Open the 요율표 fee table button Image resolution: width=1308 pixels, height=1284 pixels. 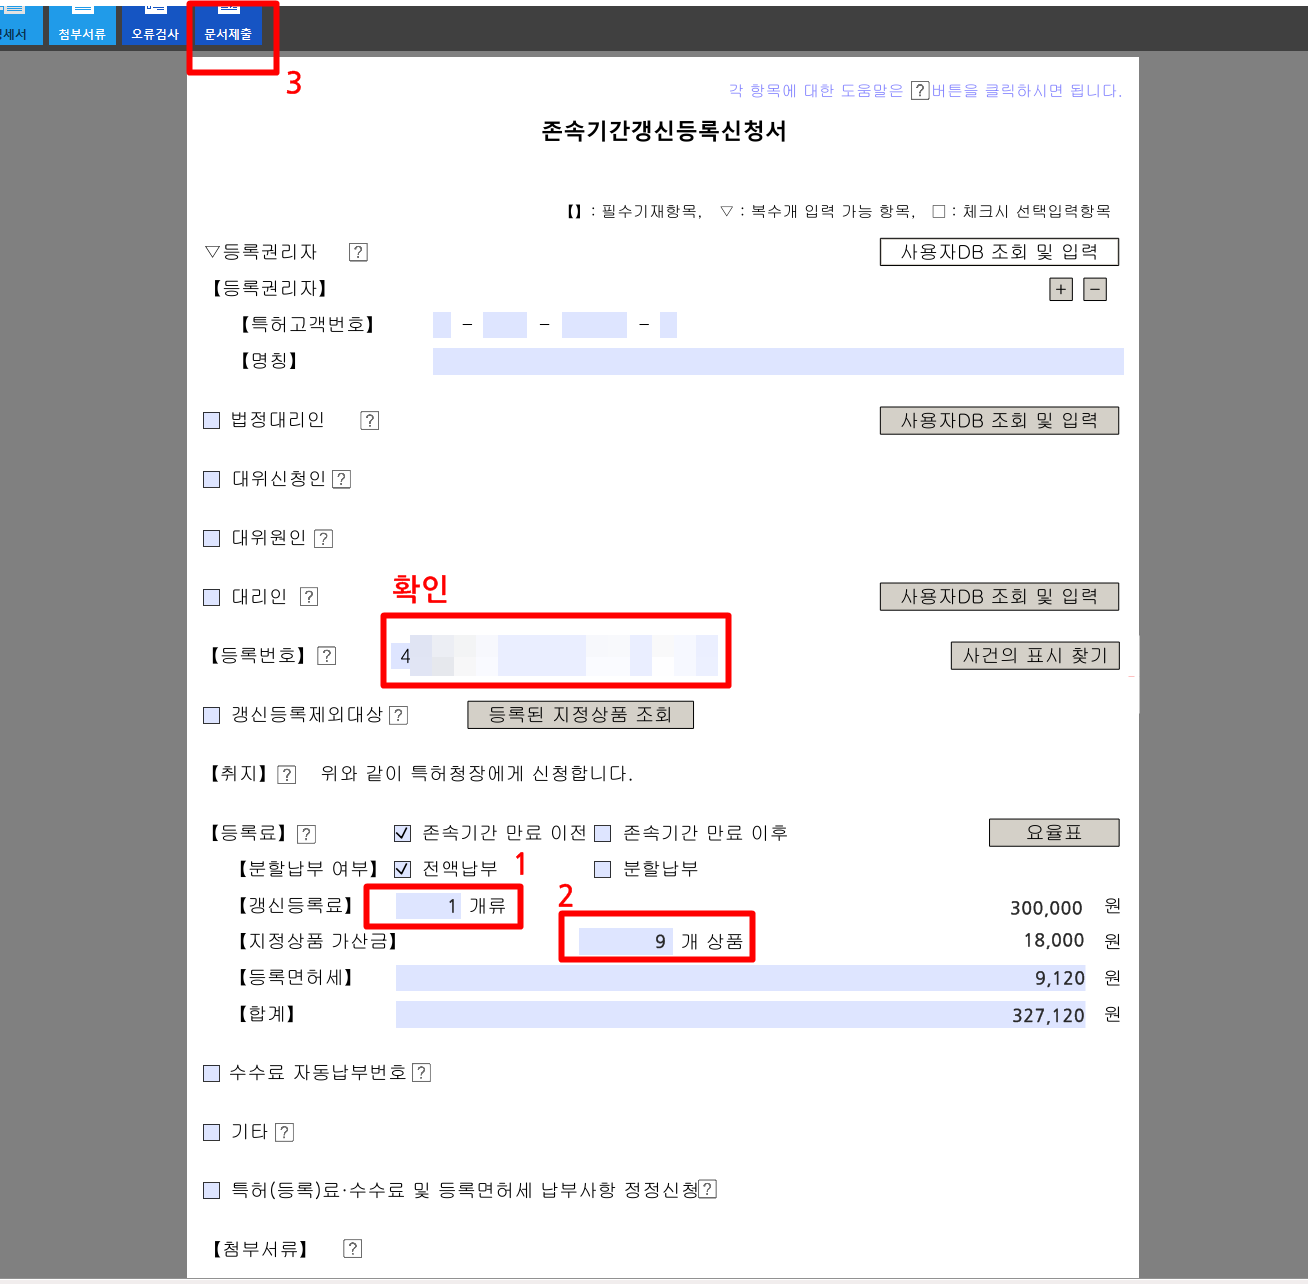click(x=1054, y=833)
